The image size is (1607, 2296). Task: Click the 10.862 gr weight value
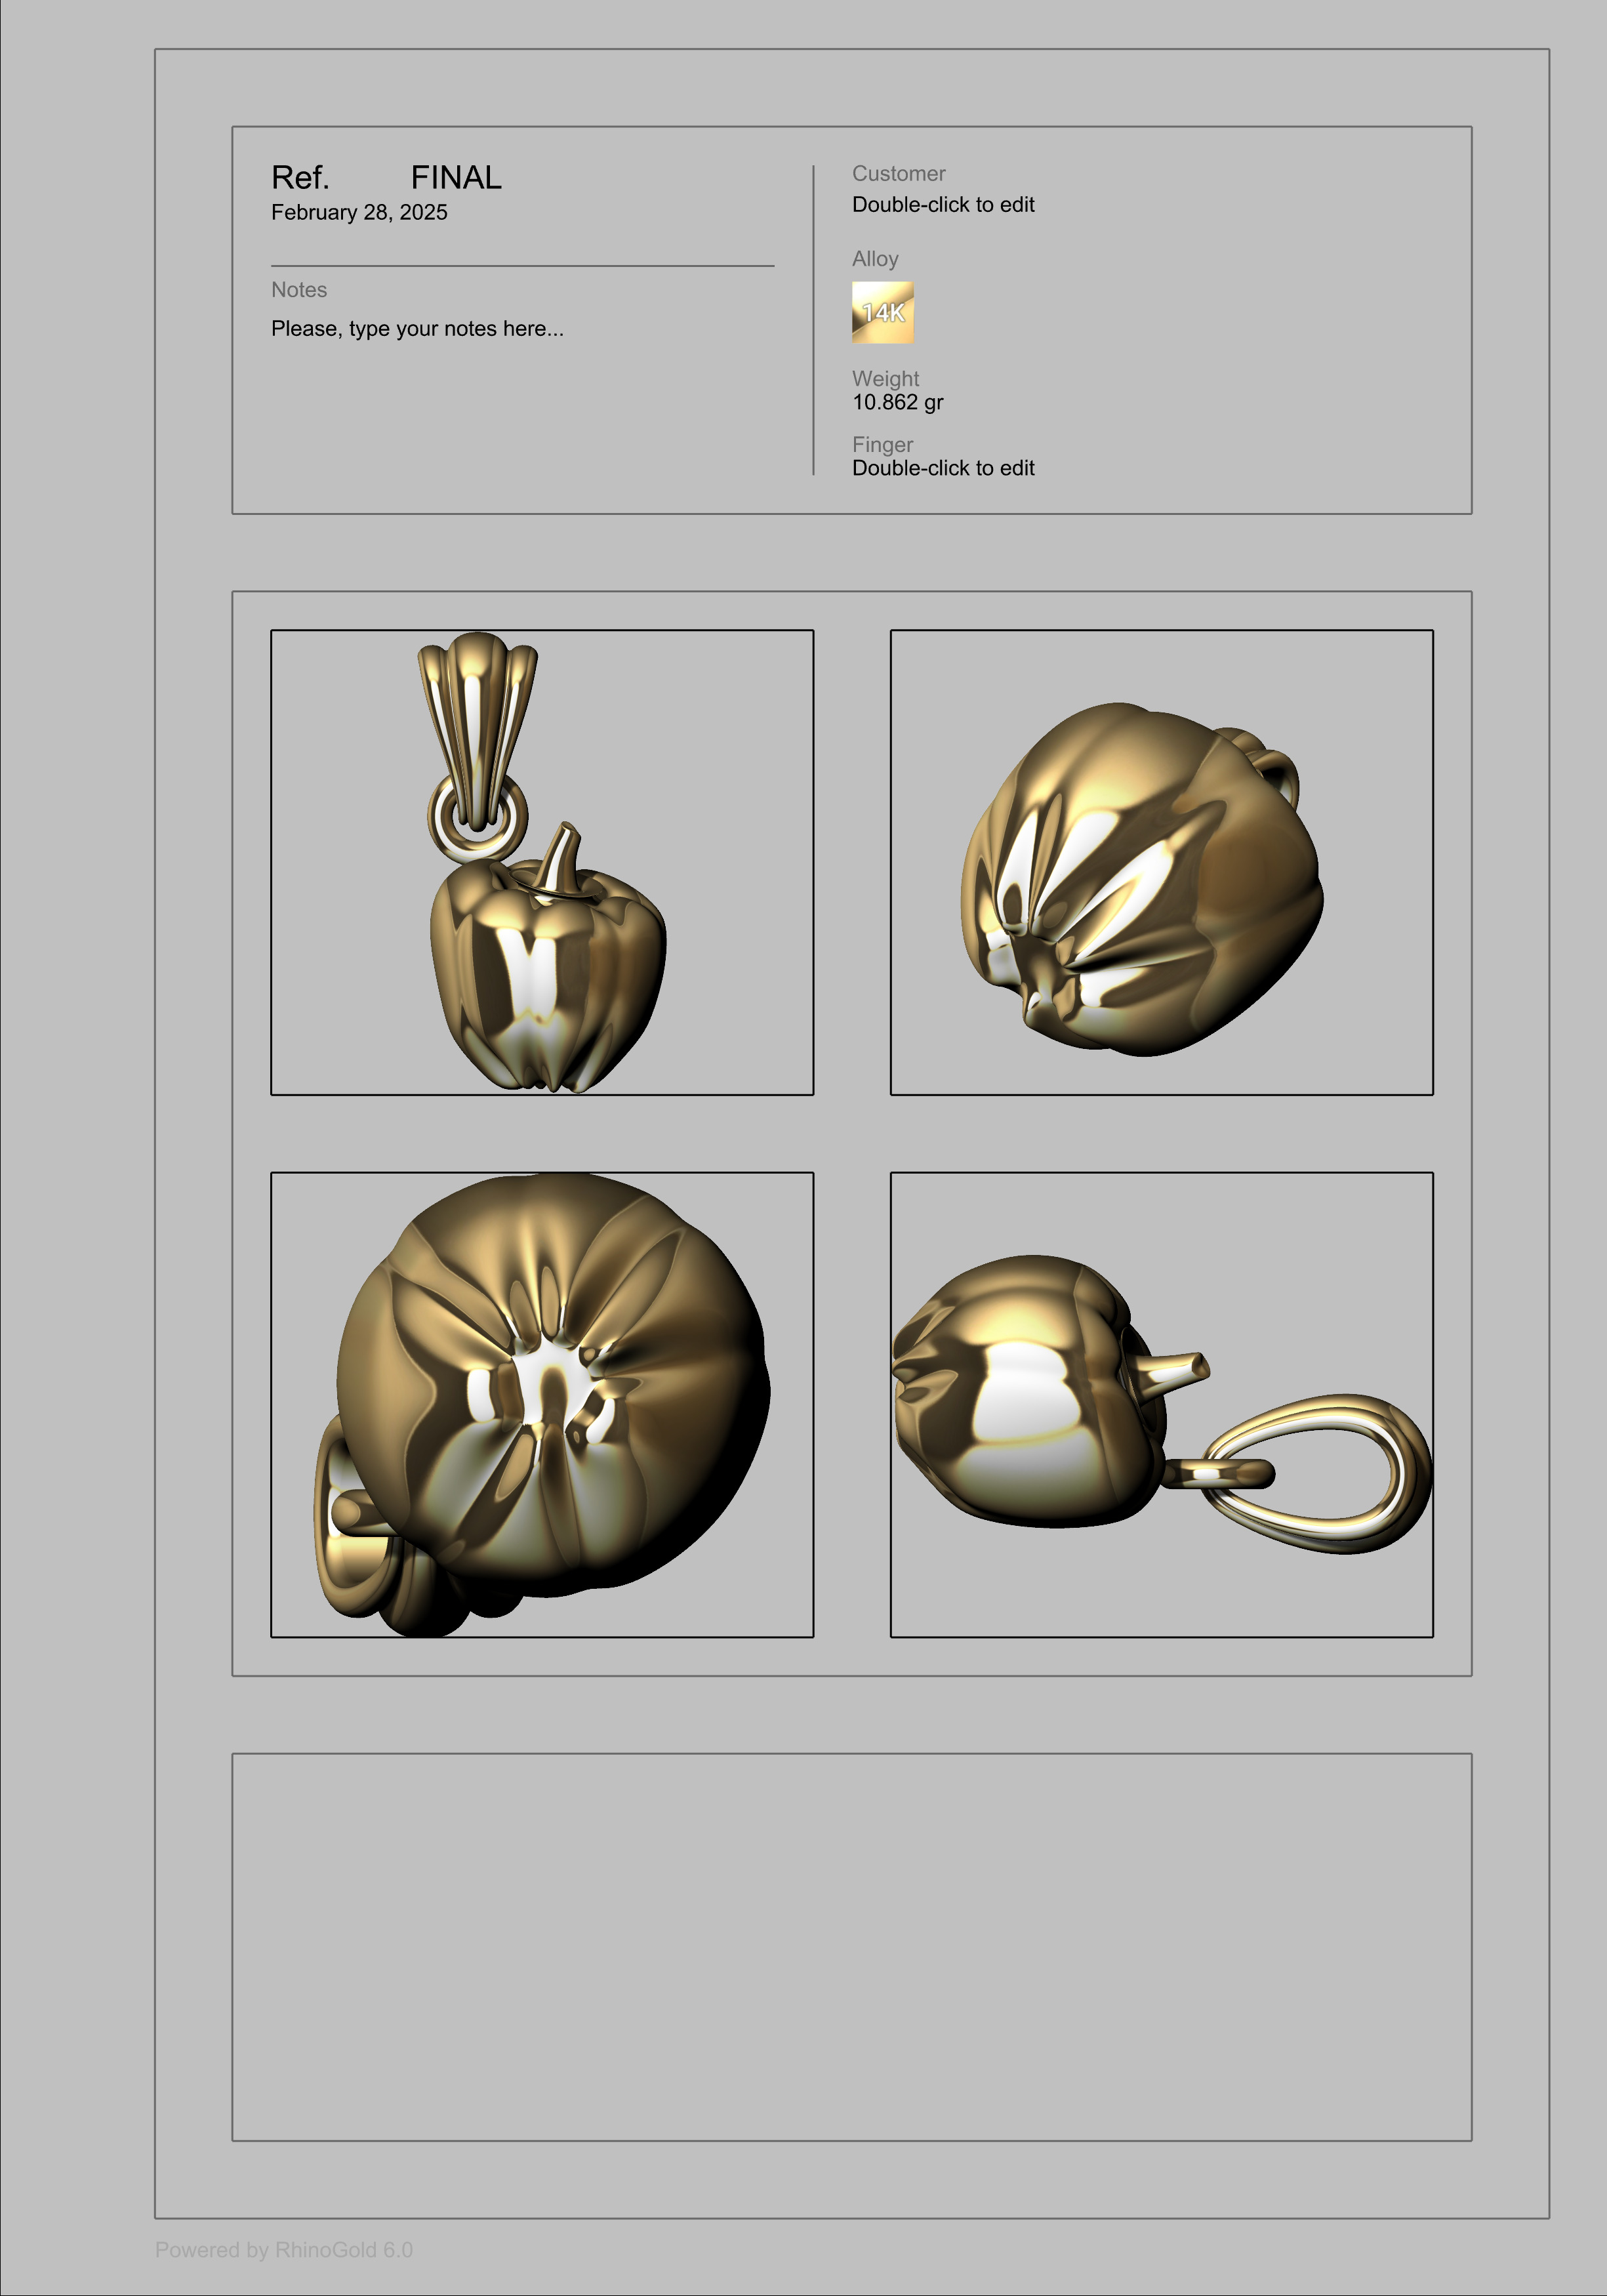[x=897, y=402]
